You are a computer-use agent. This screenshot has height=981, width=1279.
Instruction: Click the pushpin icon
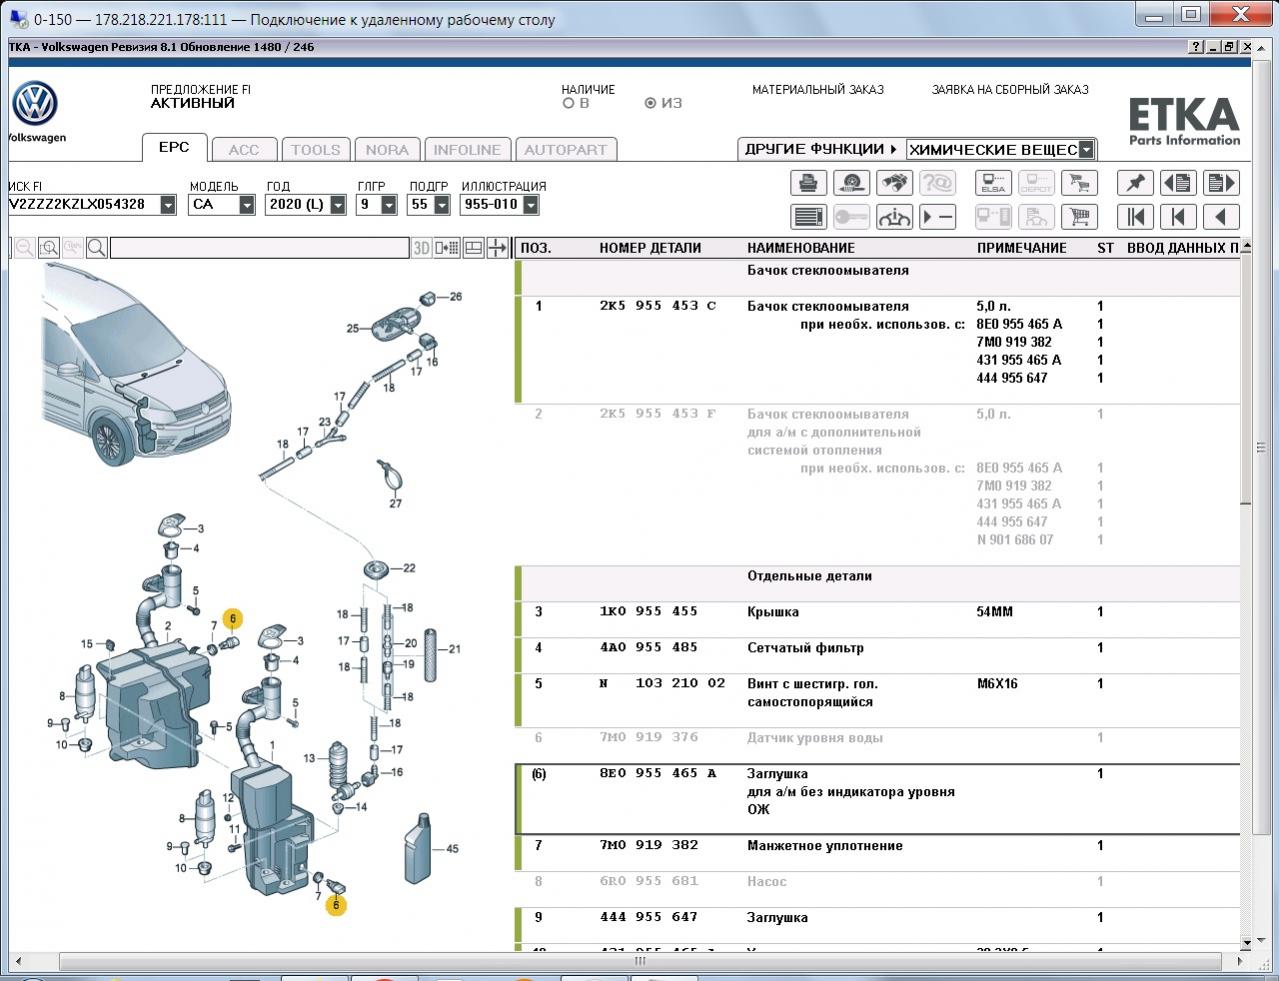[1135, 183]
